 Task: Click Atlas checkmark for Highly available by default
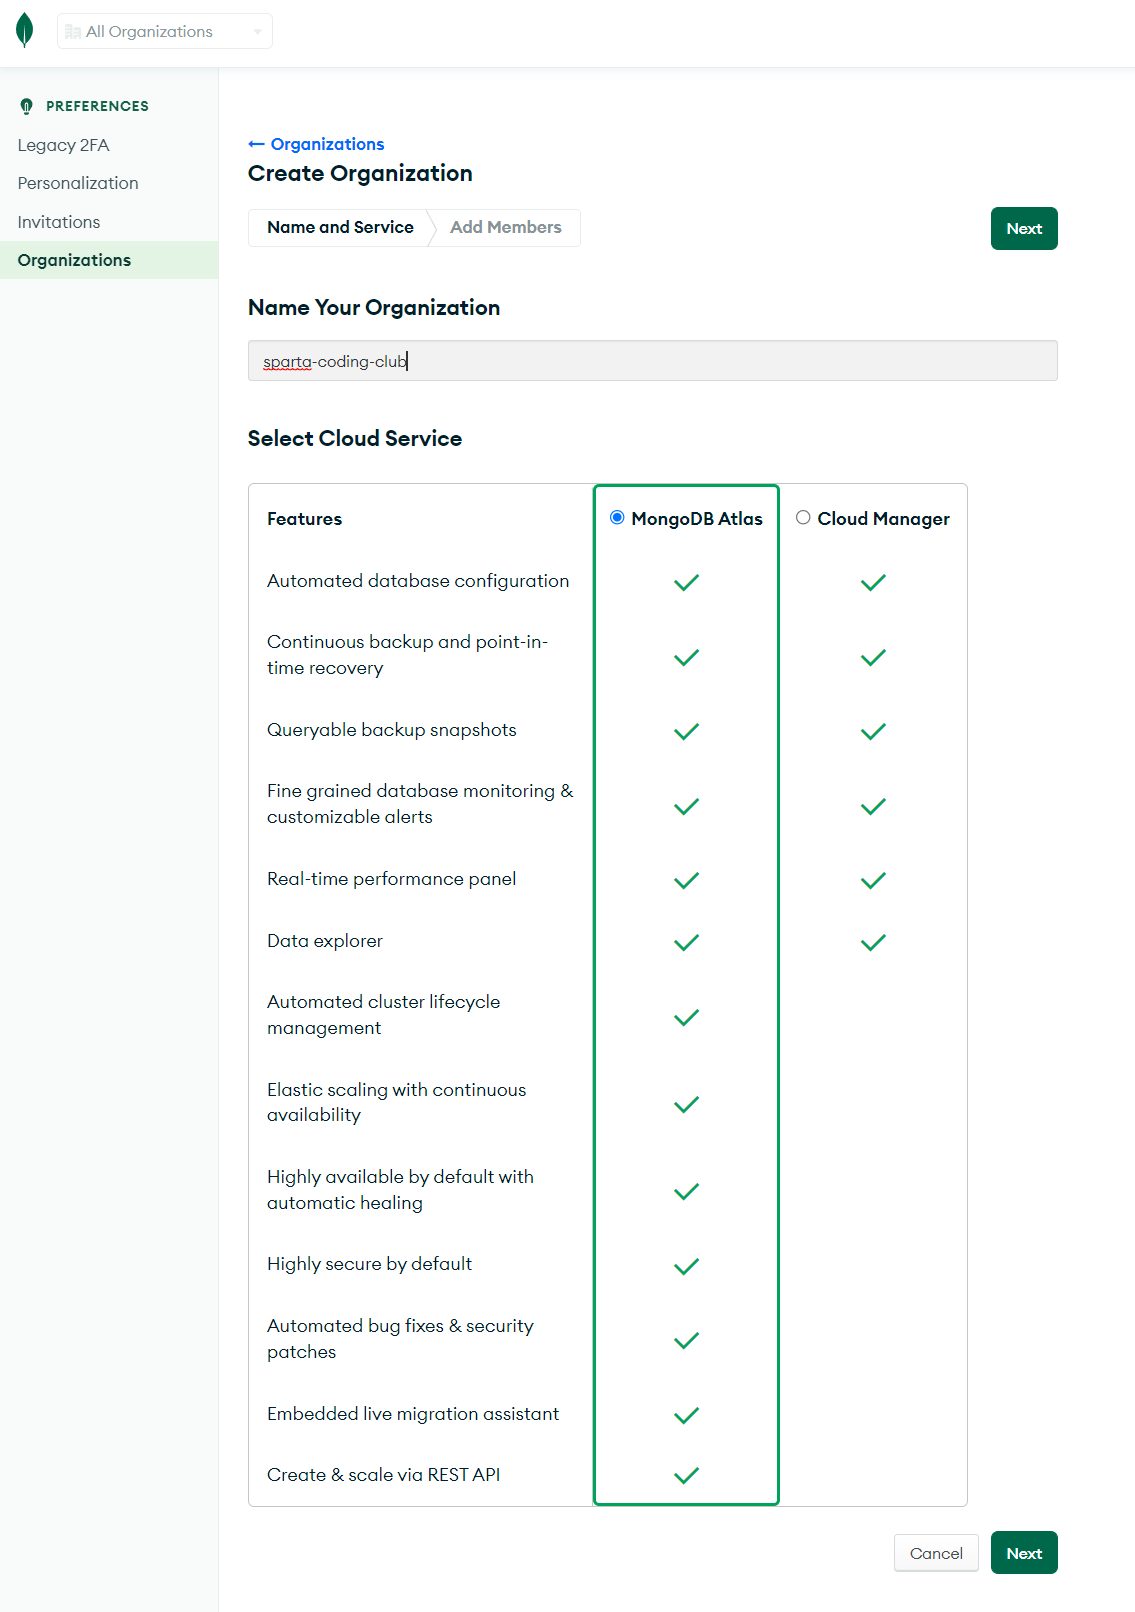pos(686,1191)
